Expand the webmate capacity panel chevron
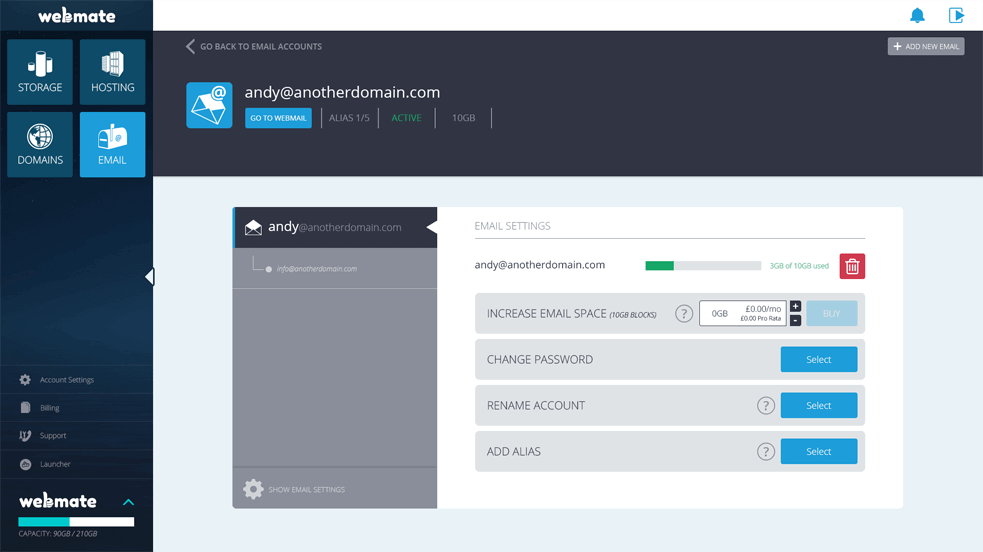Viewport: 983px width, 552px height. 129,502
